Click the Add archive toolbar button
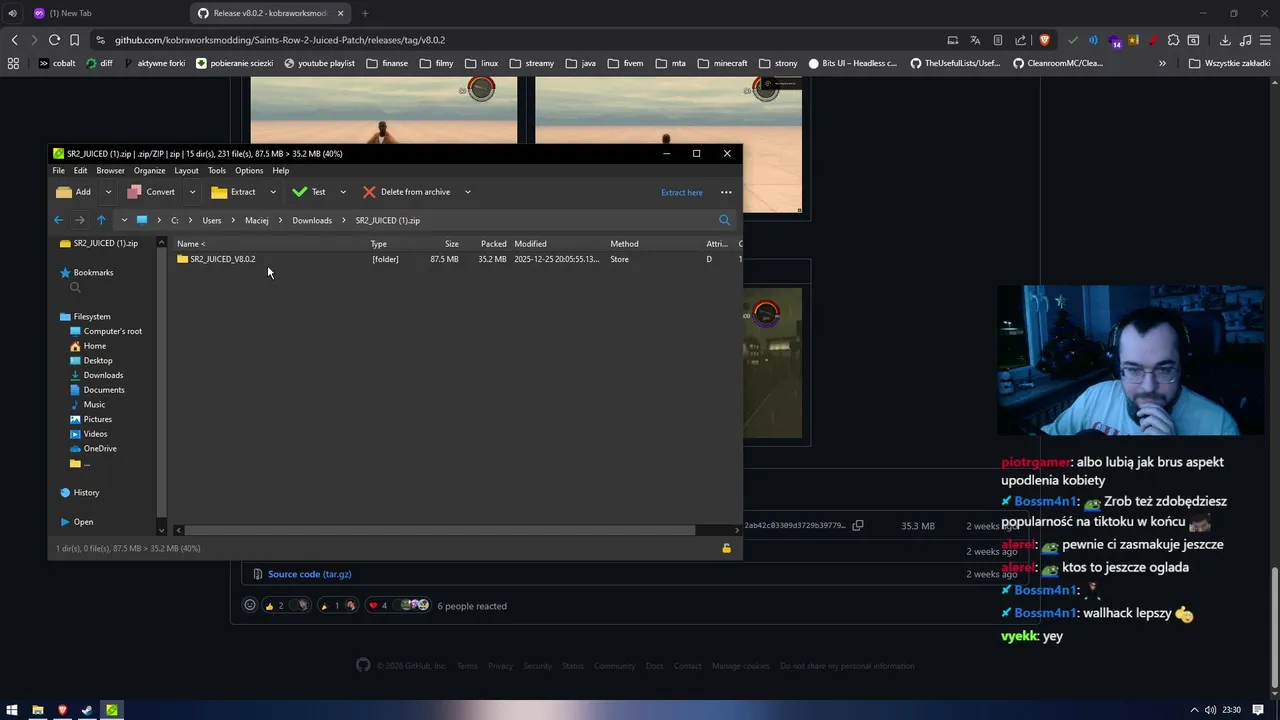Viewport: 1280px width, 720px height. (74, 192)
